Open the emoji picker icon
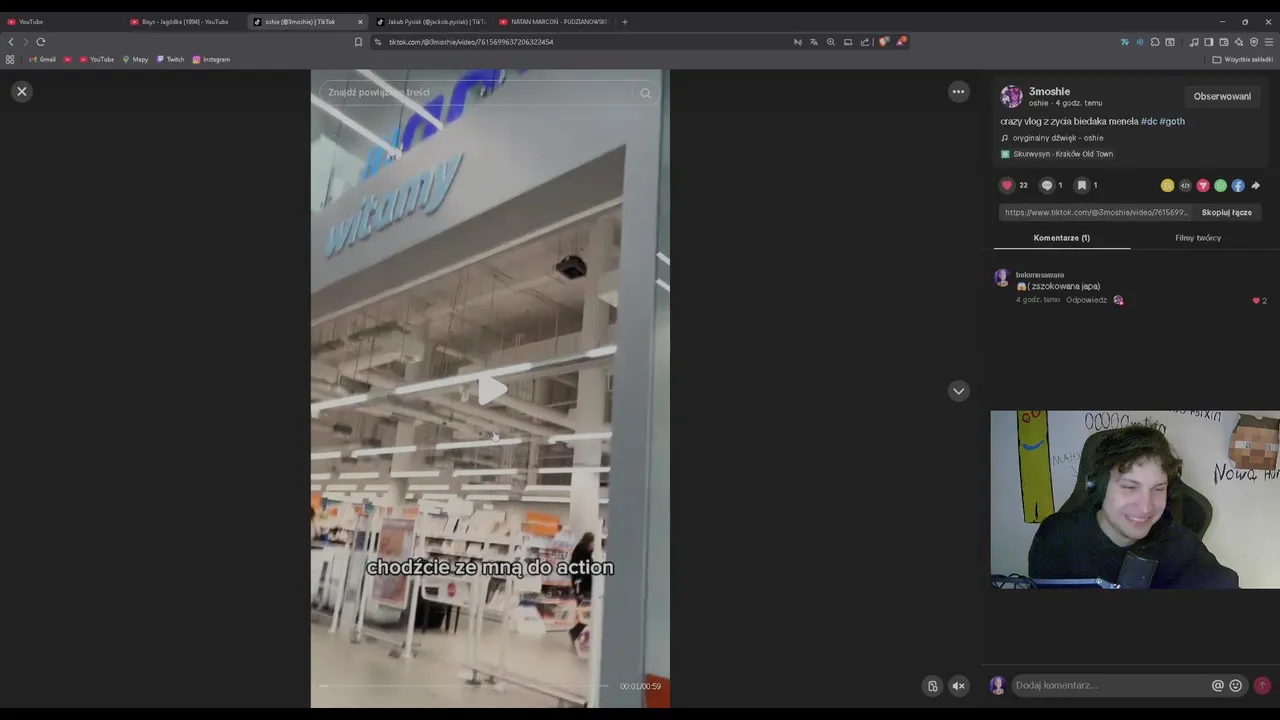Screen dimensions: 1280x720 tap(1236, 685)
